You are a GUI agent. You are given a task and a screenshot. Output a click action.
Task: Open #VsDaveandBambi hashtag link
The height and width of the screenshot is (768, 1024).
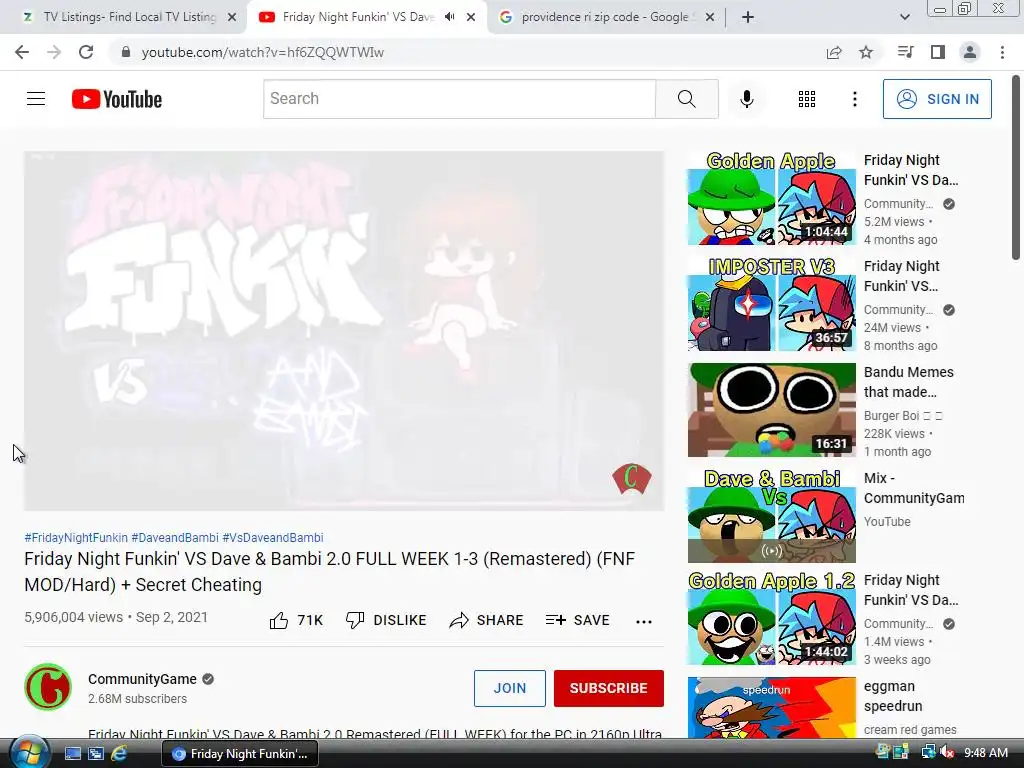tap(273, 537)
